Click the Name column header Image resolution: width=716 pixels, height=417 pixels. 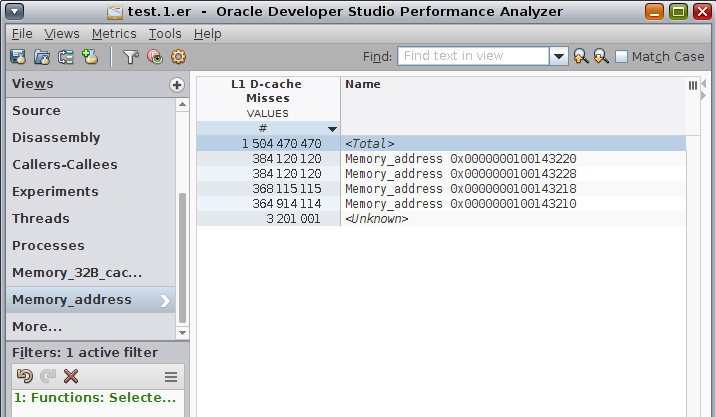pos(513,106)
